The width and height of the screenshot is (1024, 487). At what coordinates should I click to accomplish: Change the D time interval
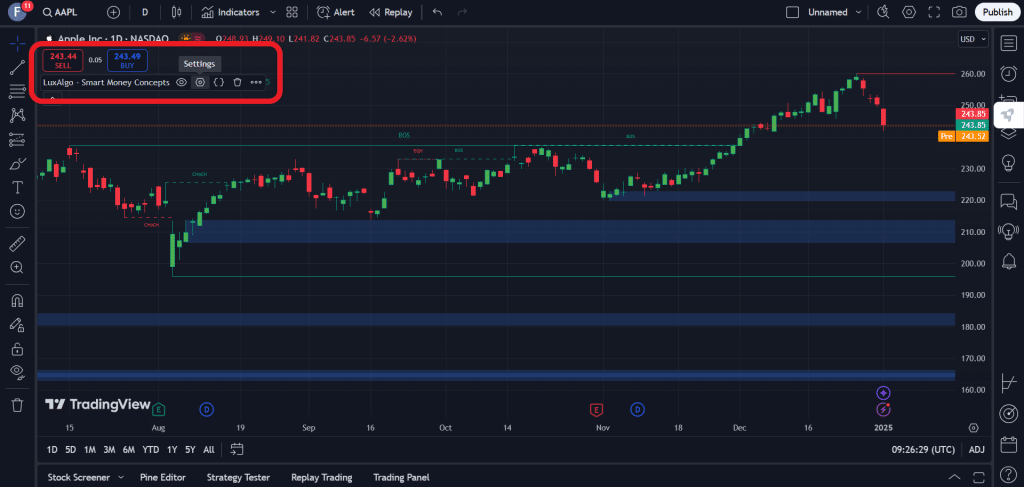(145, 12)
